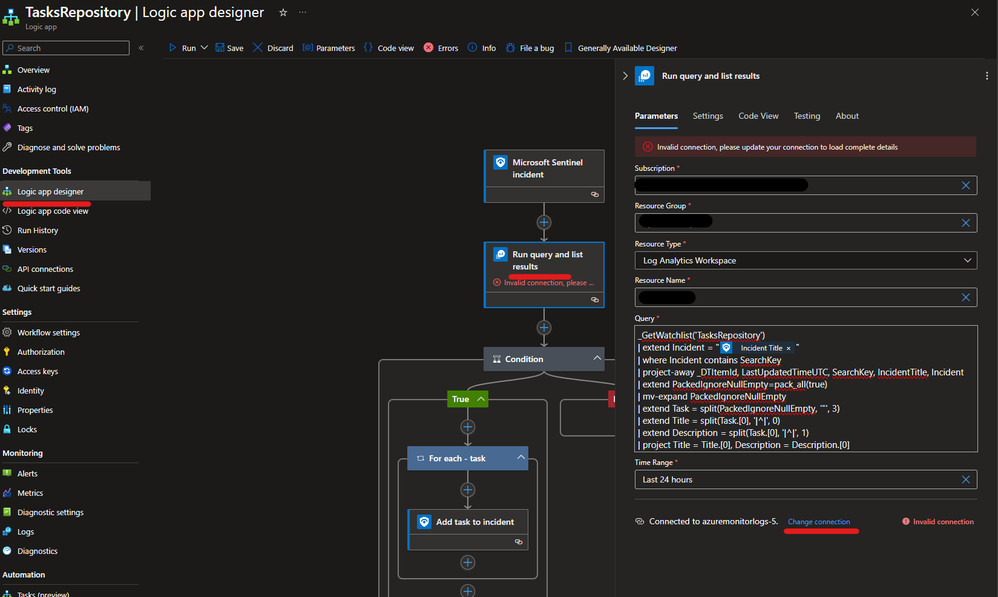Open the Errors indicator in toolbar
The width and height of the screenshot is (998, 597).
pos(441,48)
